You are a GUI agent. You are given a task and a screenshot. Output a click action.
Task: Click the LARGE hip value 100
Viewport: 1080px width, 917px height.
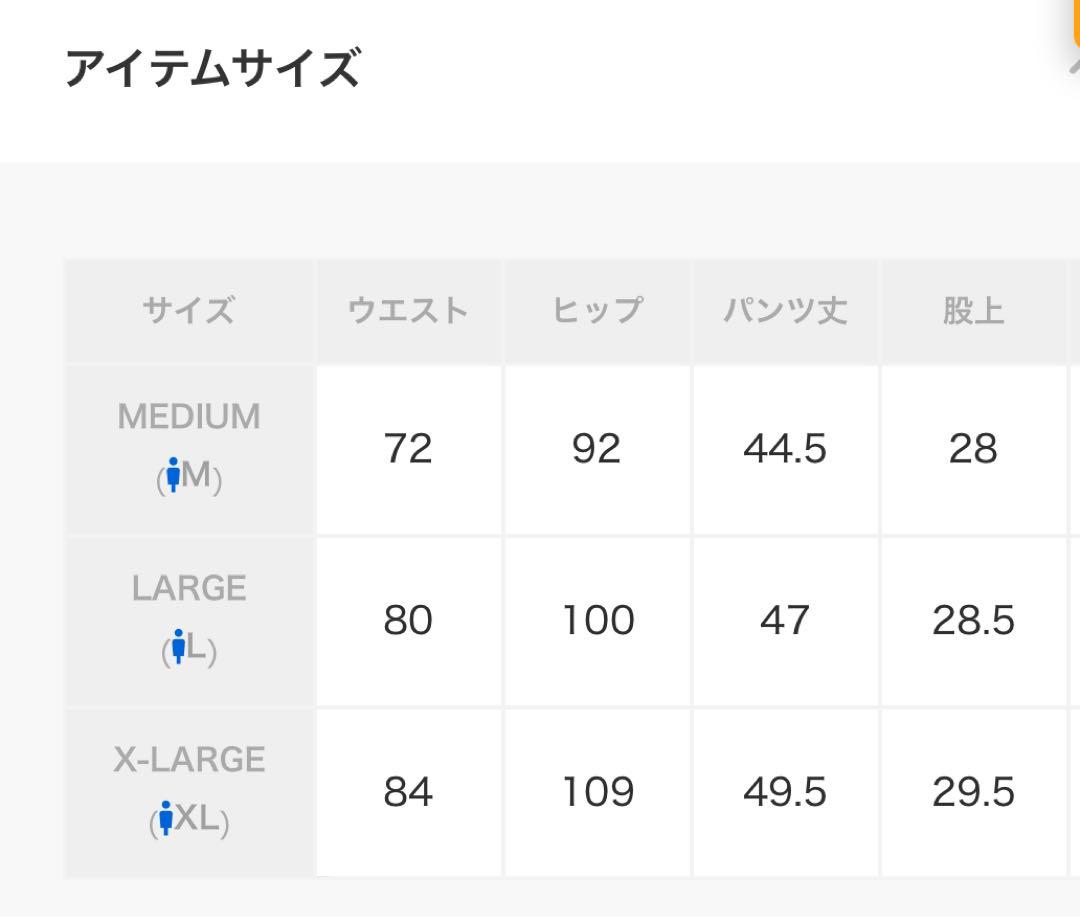point(597,620)
